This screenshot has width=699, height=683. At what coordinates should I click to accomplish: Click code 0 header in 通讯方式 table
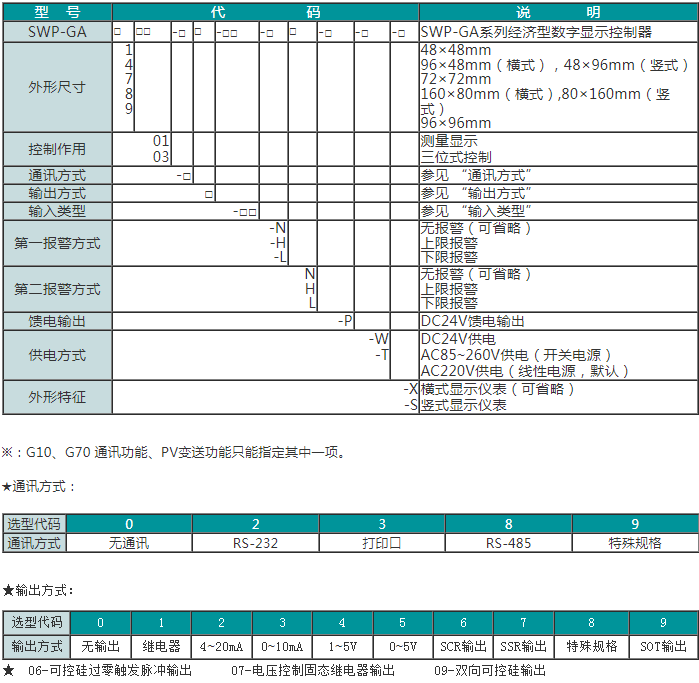129,524
